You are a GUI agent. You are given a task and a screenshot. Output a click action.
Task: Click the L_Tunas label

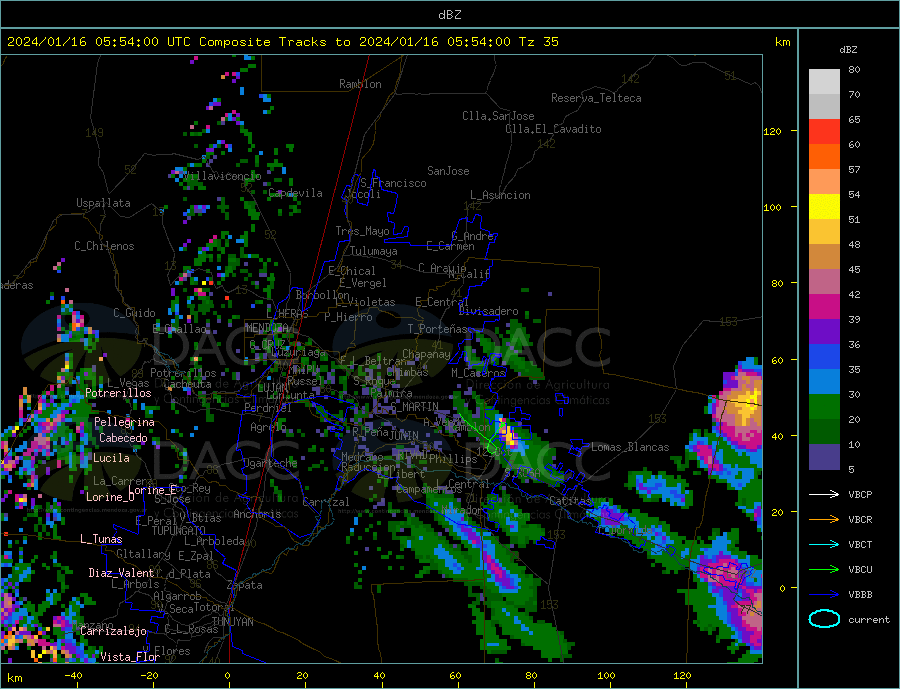point(101,539)
